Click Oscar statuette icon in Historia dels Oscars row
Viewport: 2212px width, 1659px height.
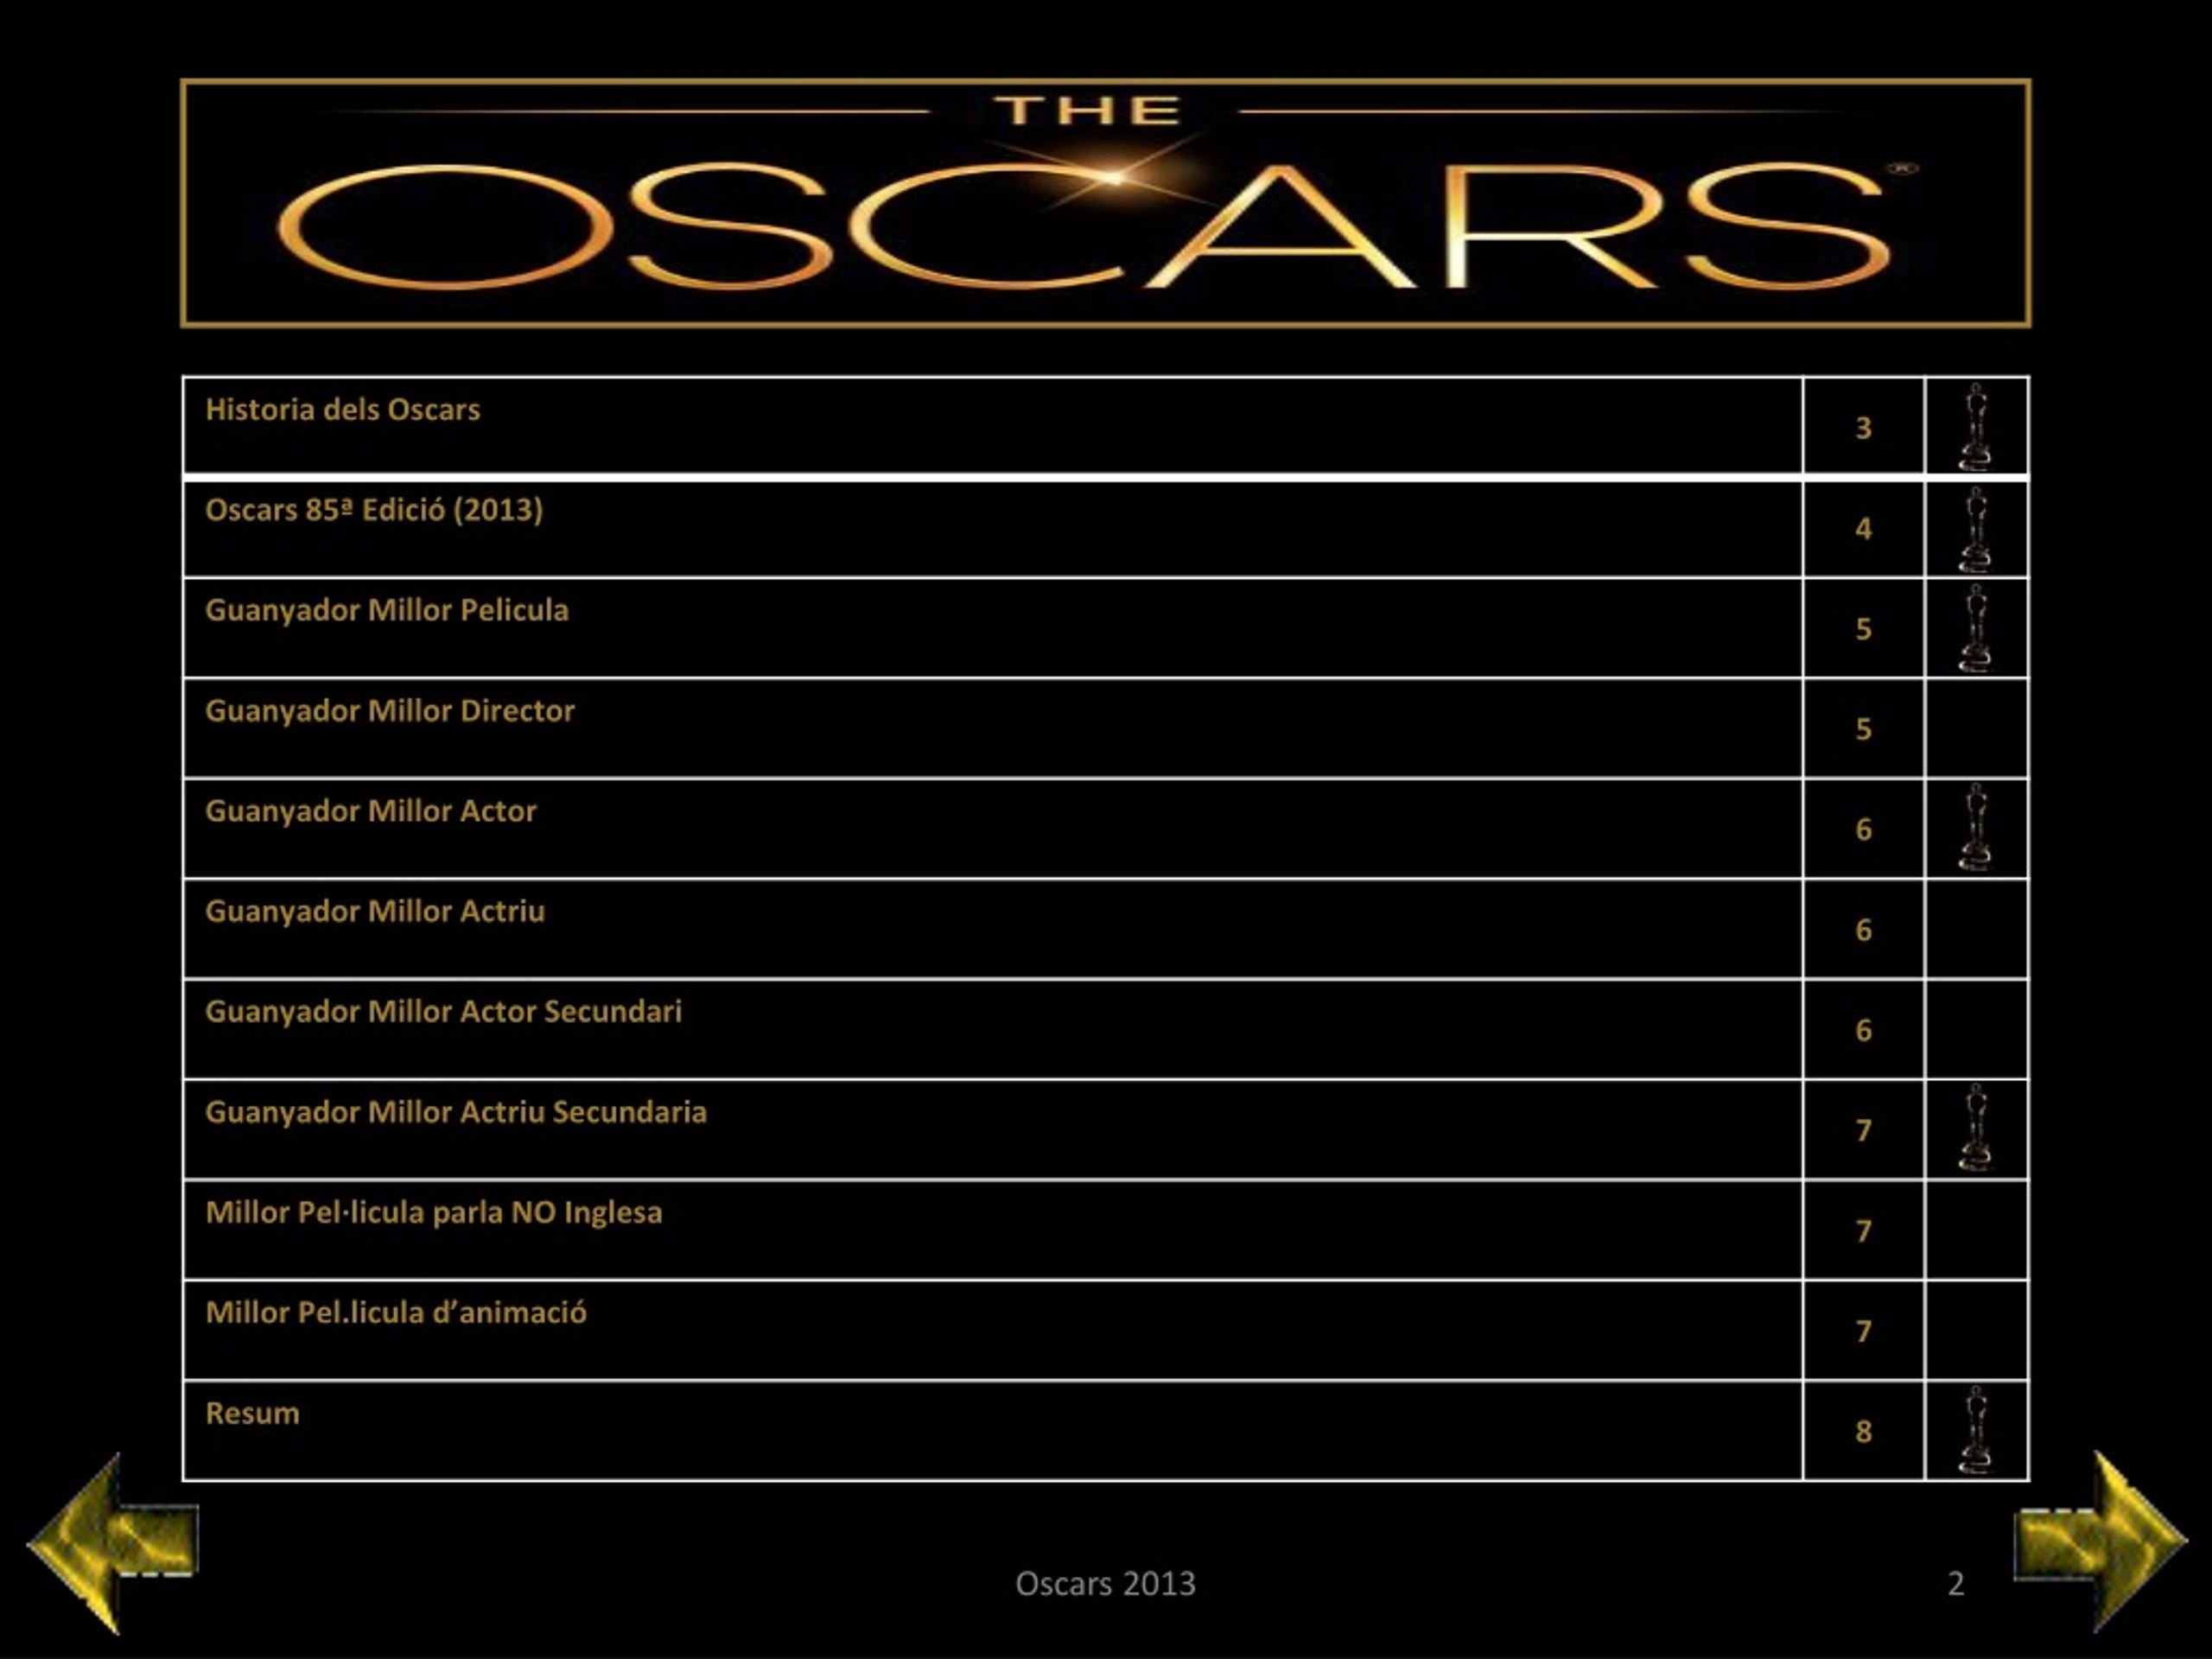coord(1975,427)
